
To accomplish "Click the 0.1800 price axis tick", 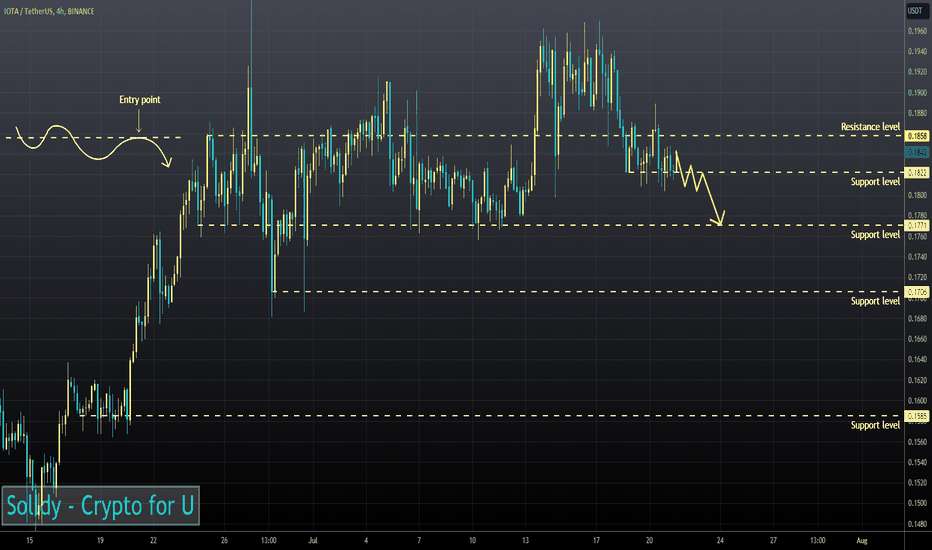I will (917, 195).
